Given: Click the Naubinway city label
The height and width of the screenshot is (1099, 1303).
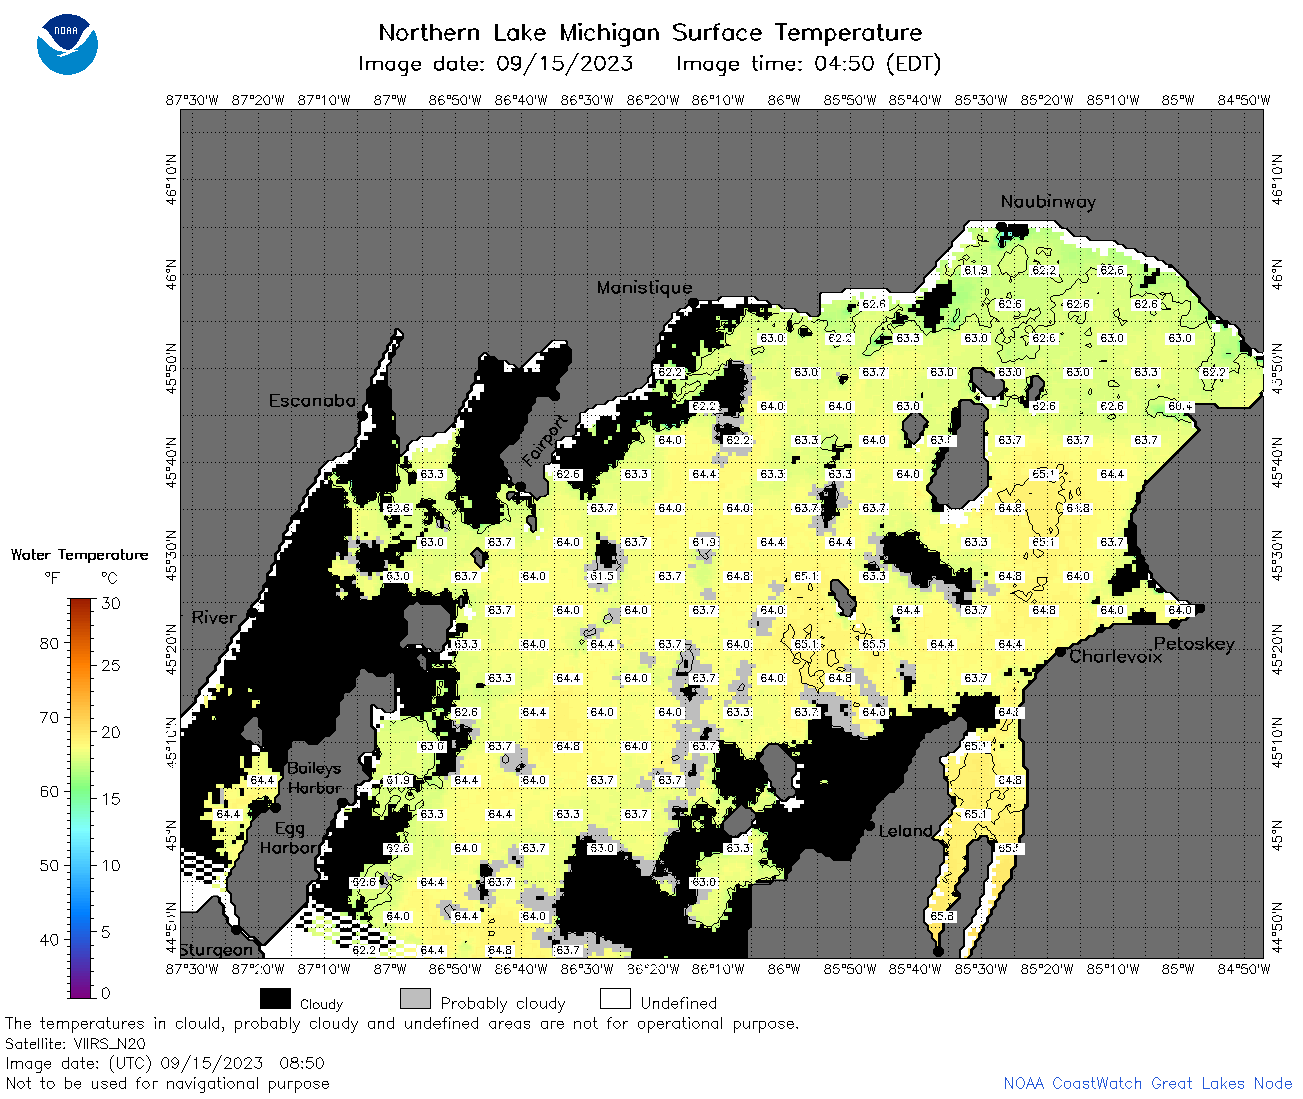Looking at the screenshot, I should 1048,202.
